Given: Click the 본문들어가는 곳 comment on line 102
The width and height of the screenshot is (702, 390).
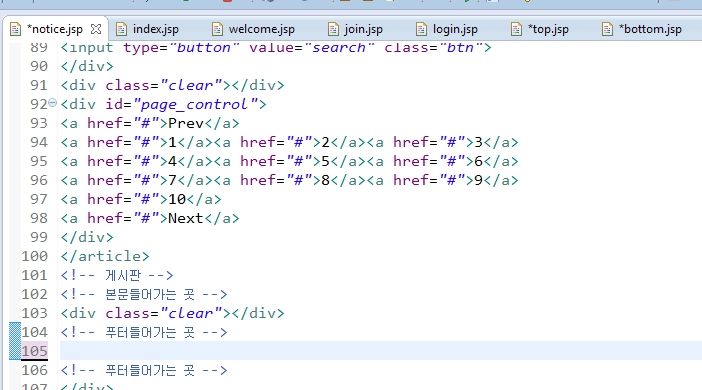Looking at the screenshot, I should [x=144, y=294].
